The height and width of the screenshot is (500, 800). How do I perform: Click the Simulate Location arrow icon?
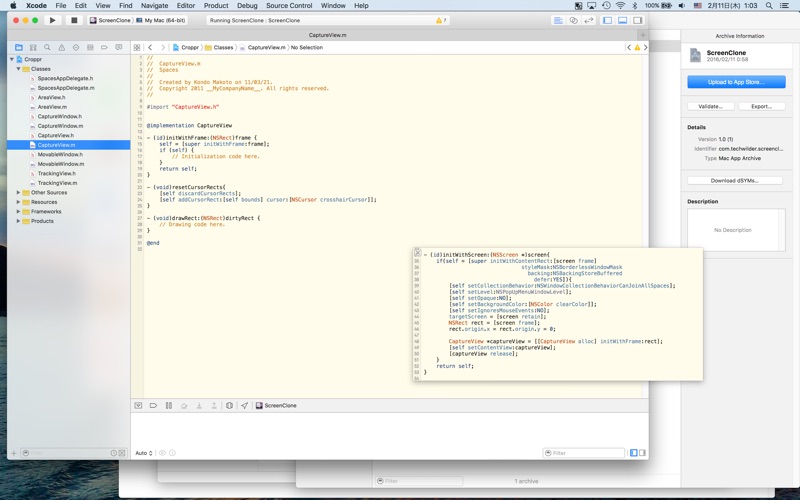click(244, 406)
